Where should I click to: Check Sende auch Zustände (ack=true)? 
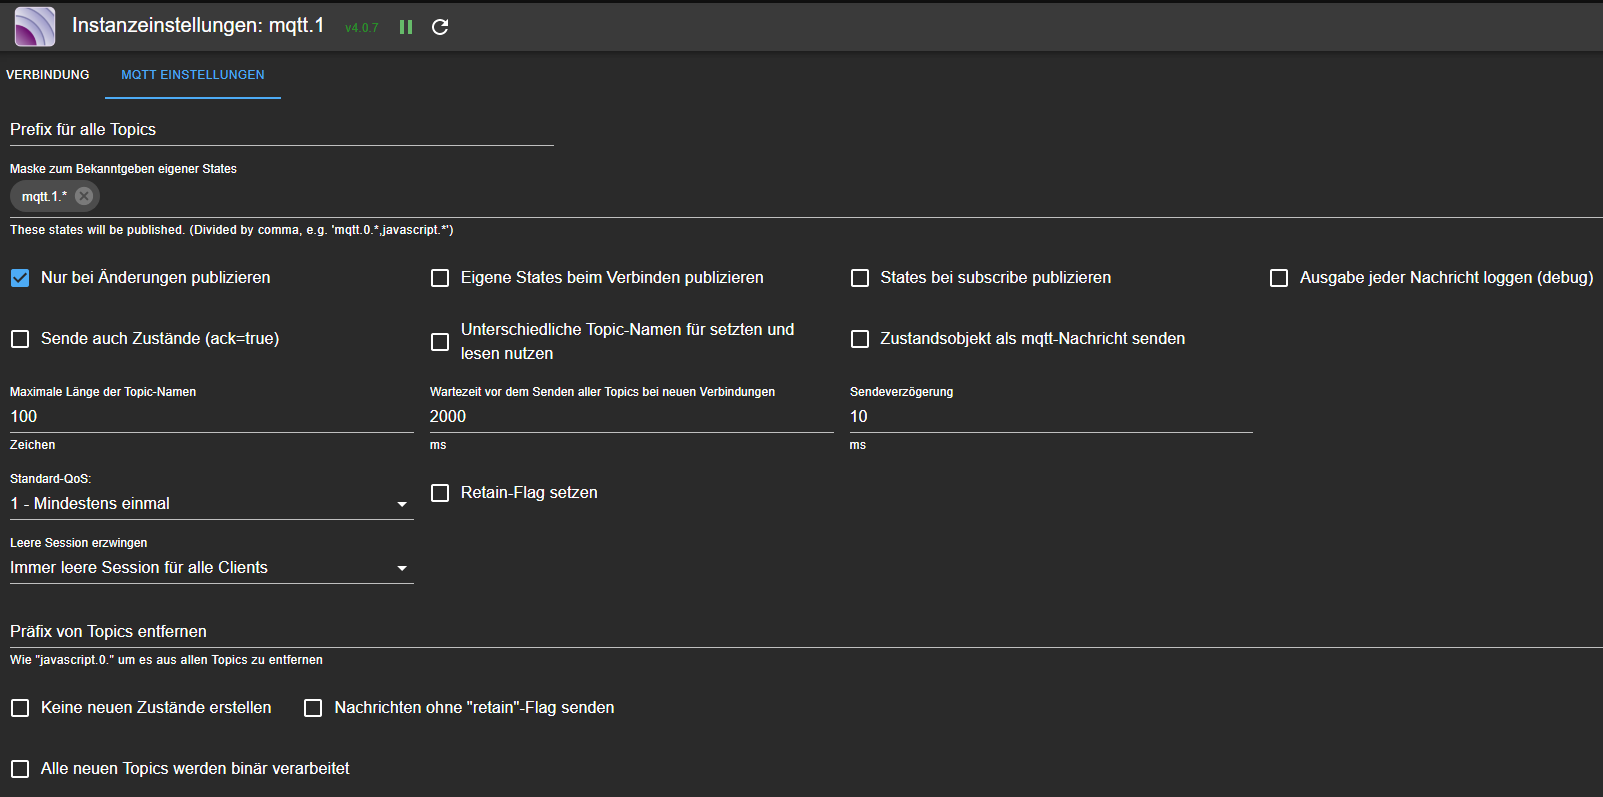coord(20,339)
